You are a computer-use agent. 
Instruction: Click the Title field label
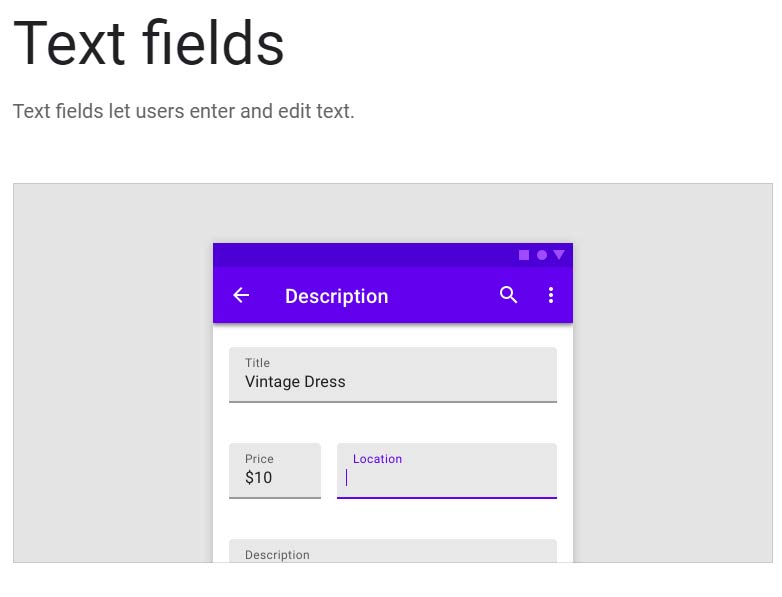tap(257, 363)
